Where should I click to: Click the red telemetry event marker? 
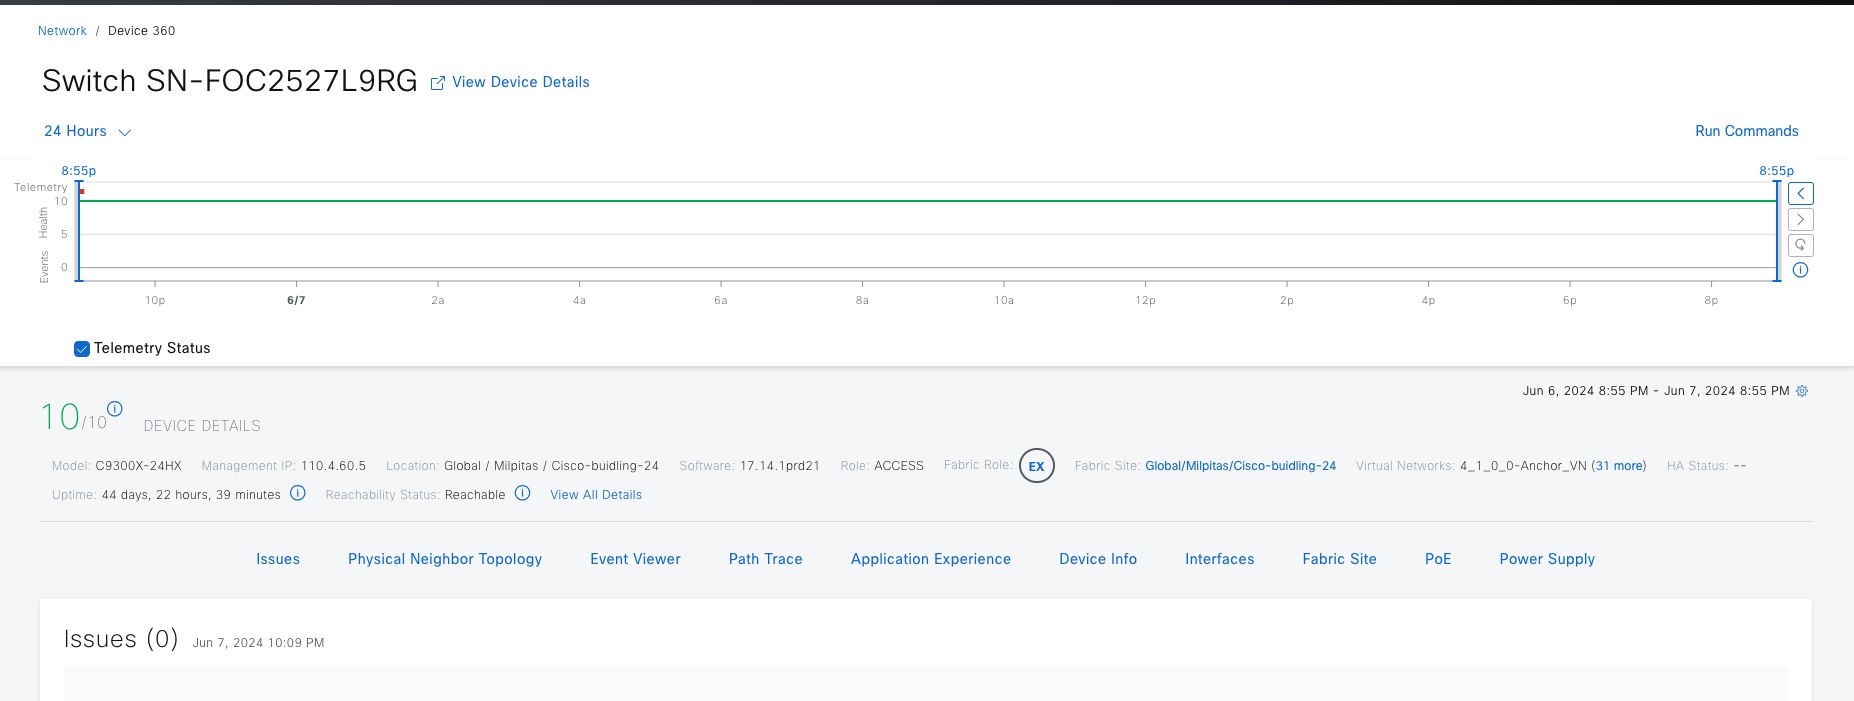click(82, 191)
